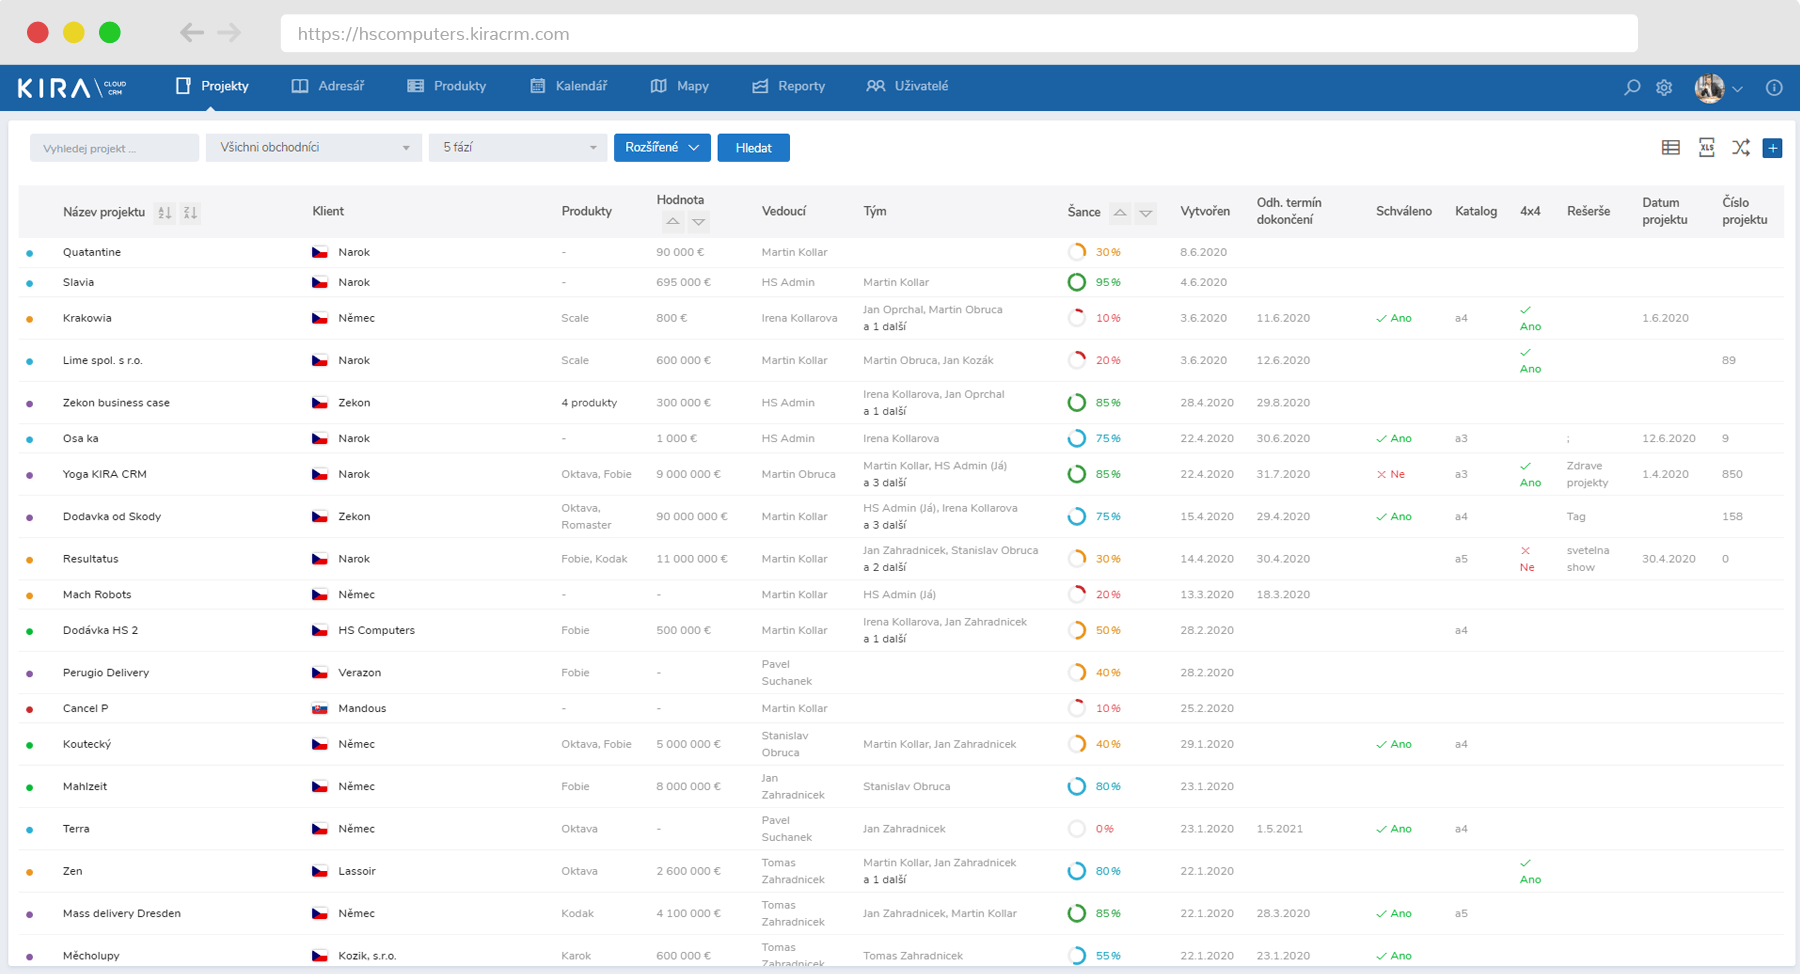Open the search magnifier in the header
Image resolution: width=1800 pixels, height=974 pixels.
(1632, 87)
